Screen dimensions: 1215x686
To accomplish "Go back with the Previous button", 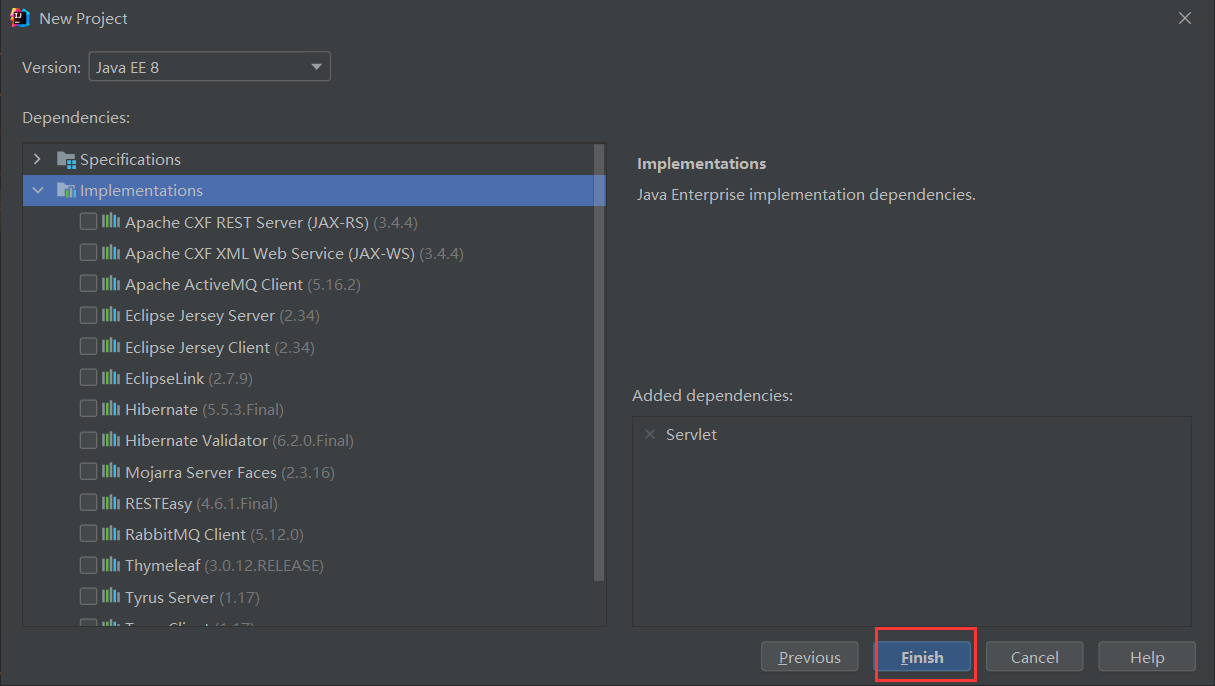I will click(x=809, y=657).
